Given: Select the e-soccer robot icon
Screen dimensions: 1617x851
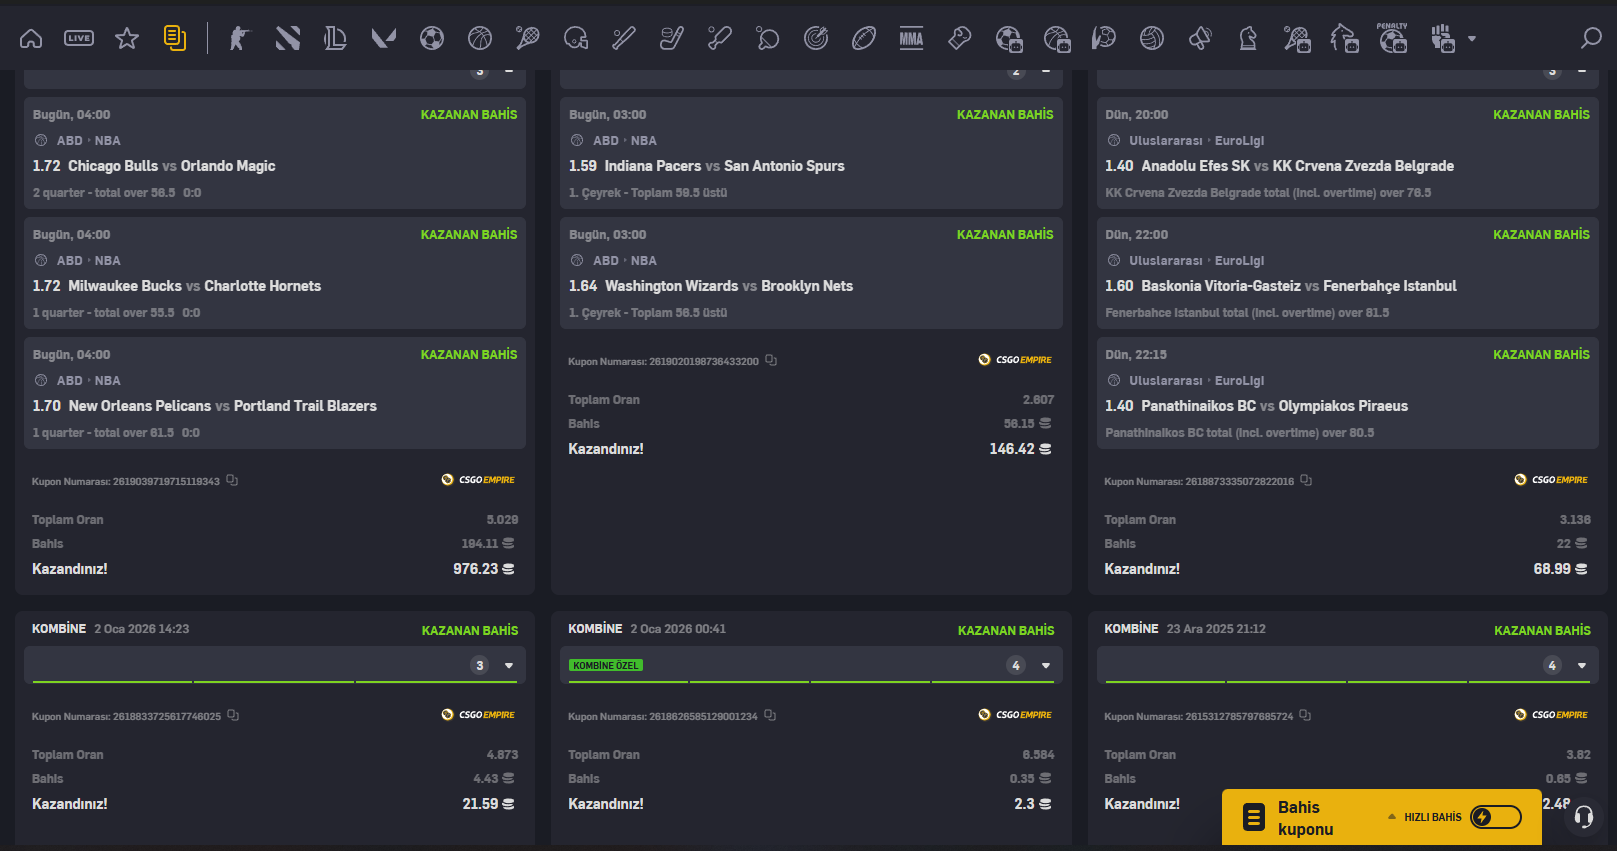Looking at the screenshot, I should tap(1009, 39).
